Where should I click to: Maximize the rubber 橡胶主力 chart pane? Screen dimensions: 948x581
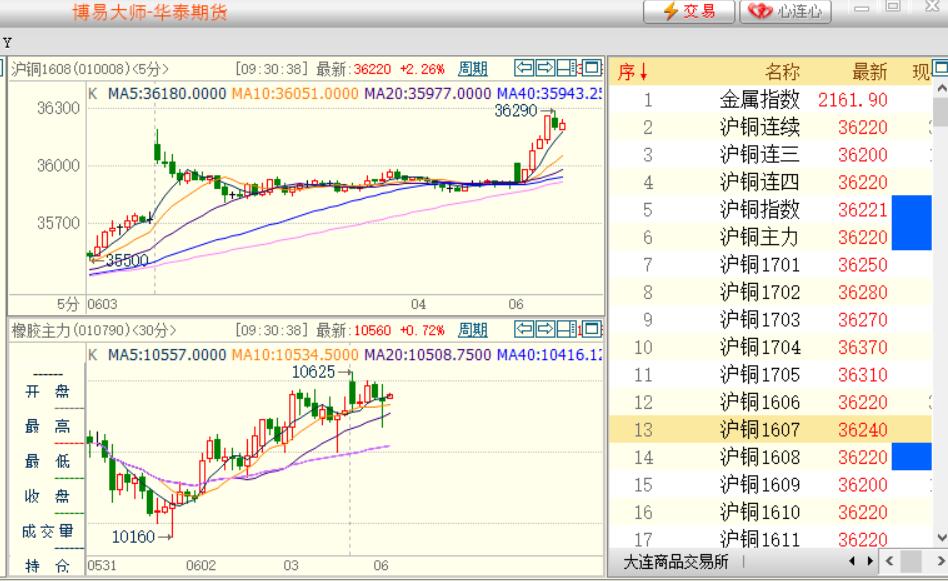pyautogui.click(x=591, y=330)
